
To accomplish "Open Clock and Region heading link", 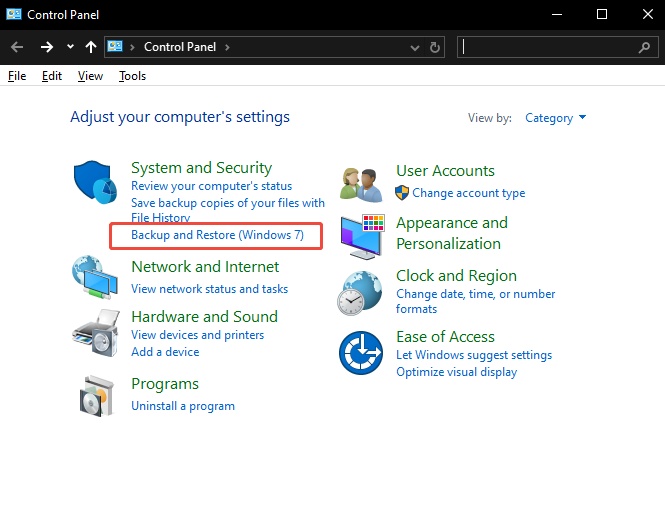I will [x=456, y=276].
